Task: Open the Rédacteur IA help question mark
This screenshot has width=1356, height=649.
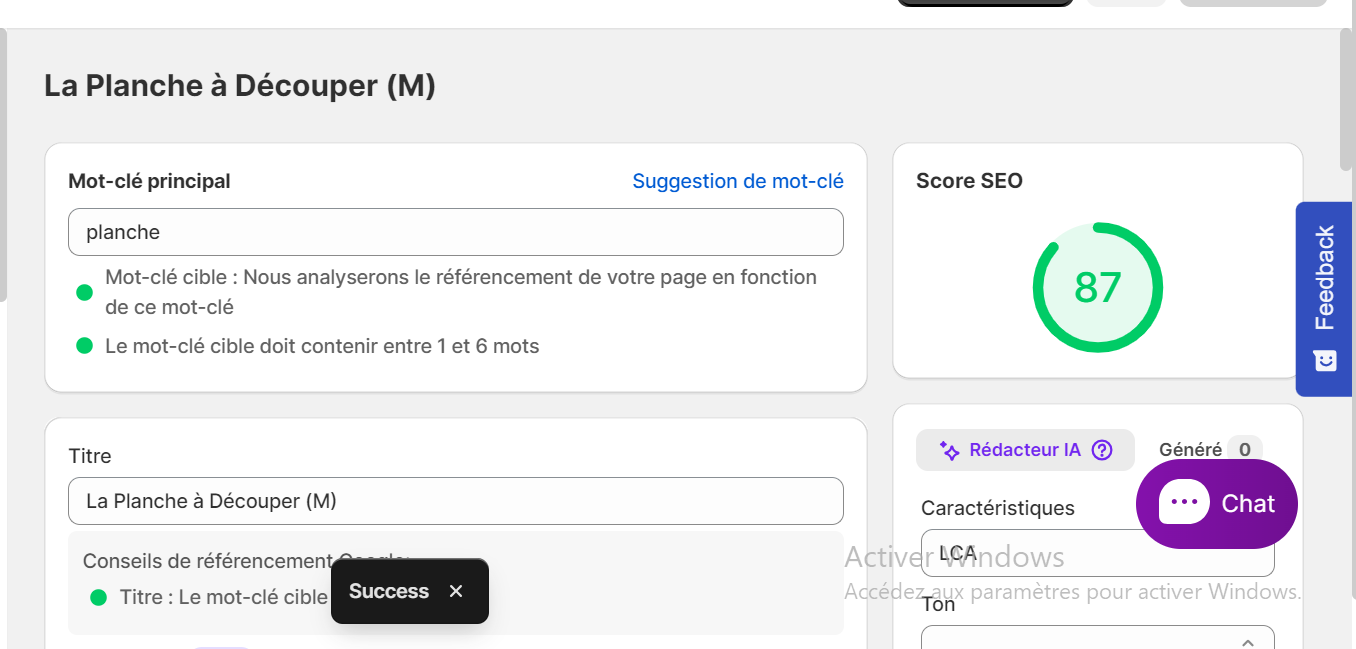Action: click(1102, 450)
